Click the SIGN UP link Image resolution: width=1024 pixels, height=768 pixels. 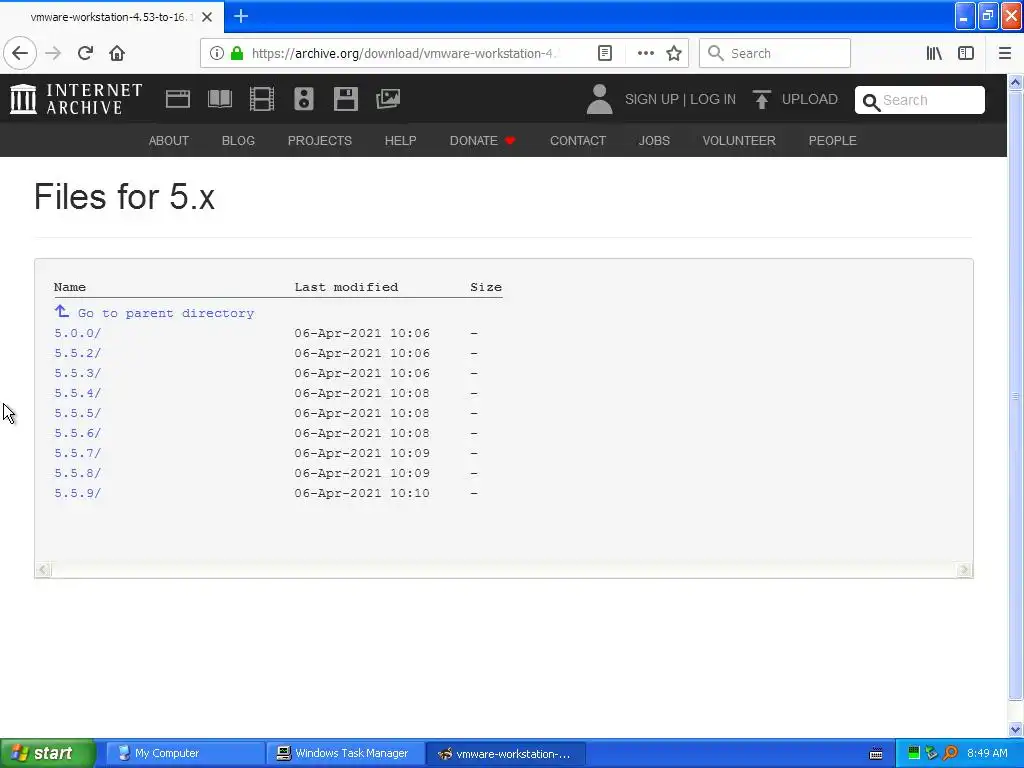point(652,99)
